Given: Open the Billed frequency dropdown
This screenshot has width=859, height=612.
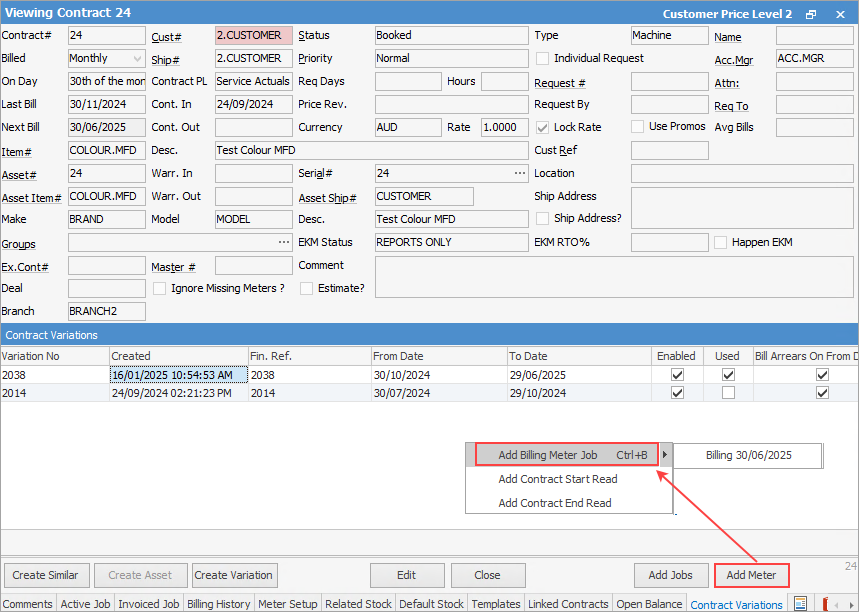Looking at the screenshot, I should [136, 58].
